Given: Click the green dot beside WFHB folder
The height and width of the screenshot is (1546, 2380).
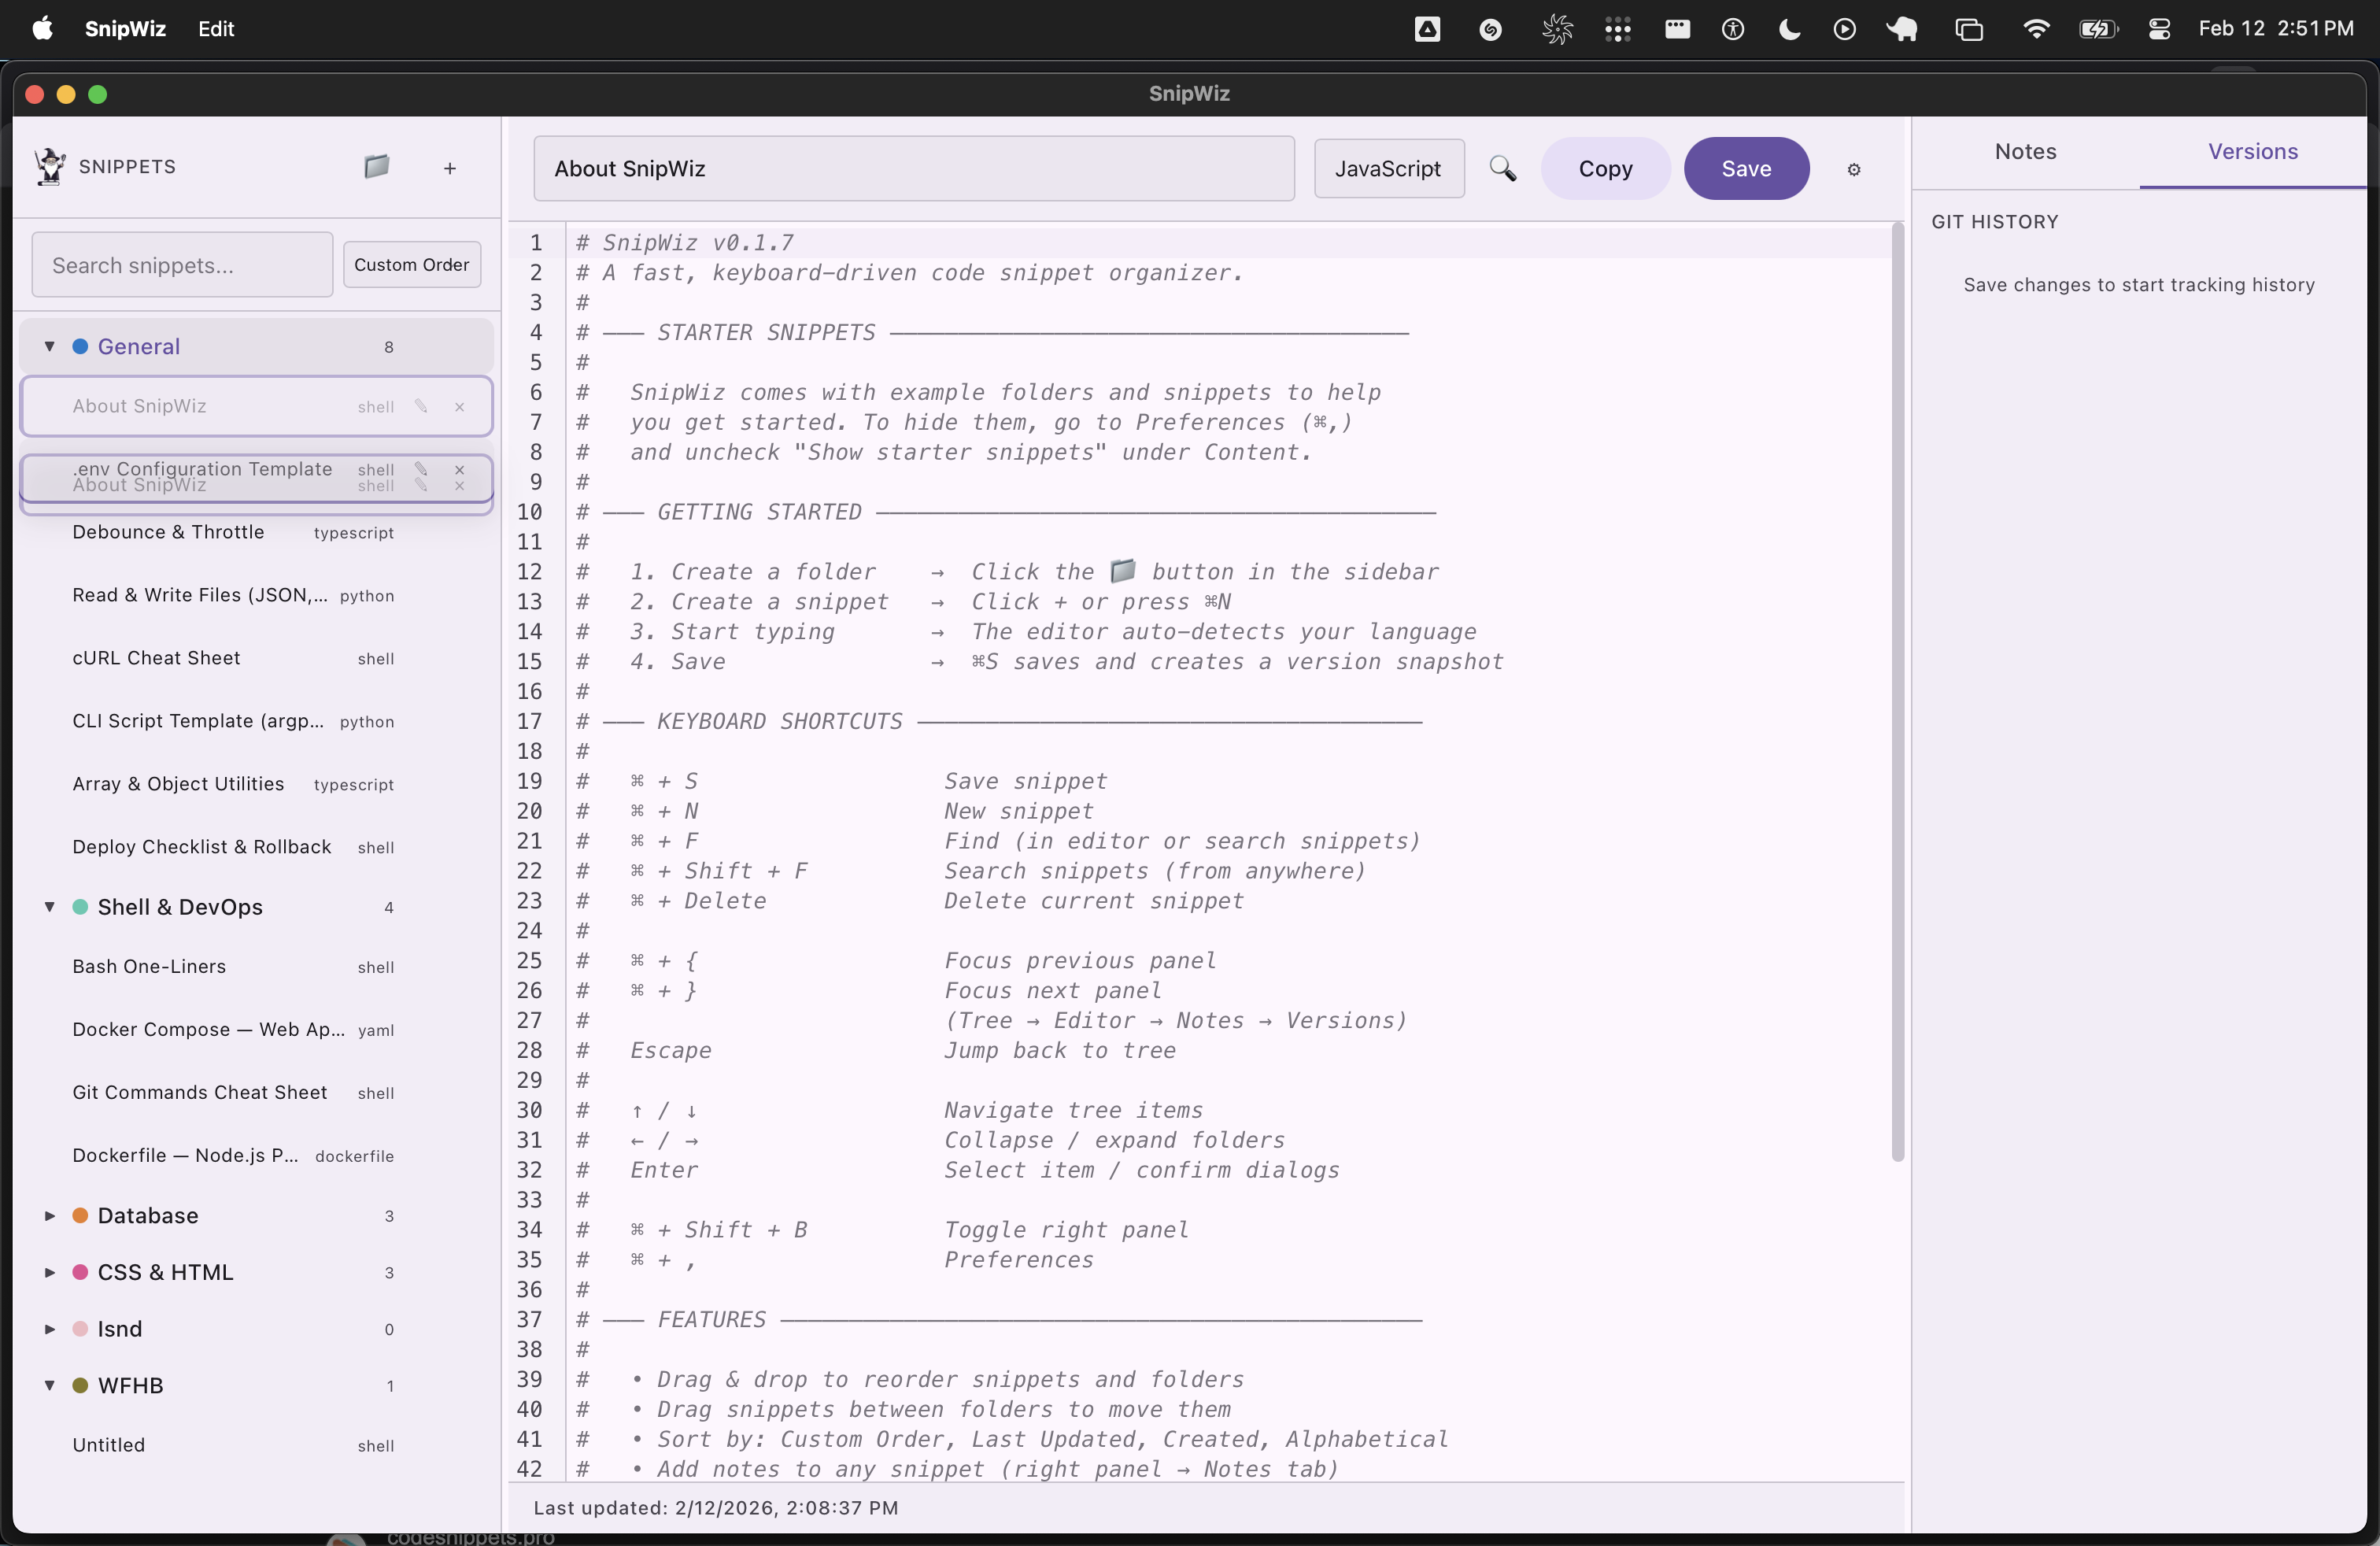Looking at the screenshot, I should pos(81,1386).
